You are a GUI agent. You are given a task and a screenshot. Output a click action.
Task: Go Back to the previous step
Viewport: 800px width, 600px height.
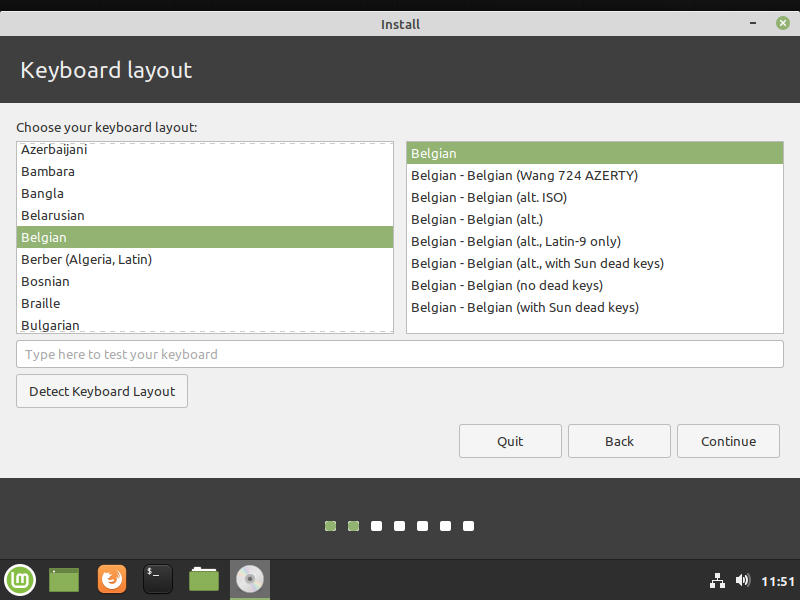619,441
